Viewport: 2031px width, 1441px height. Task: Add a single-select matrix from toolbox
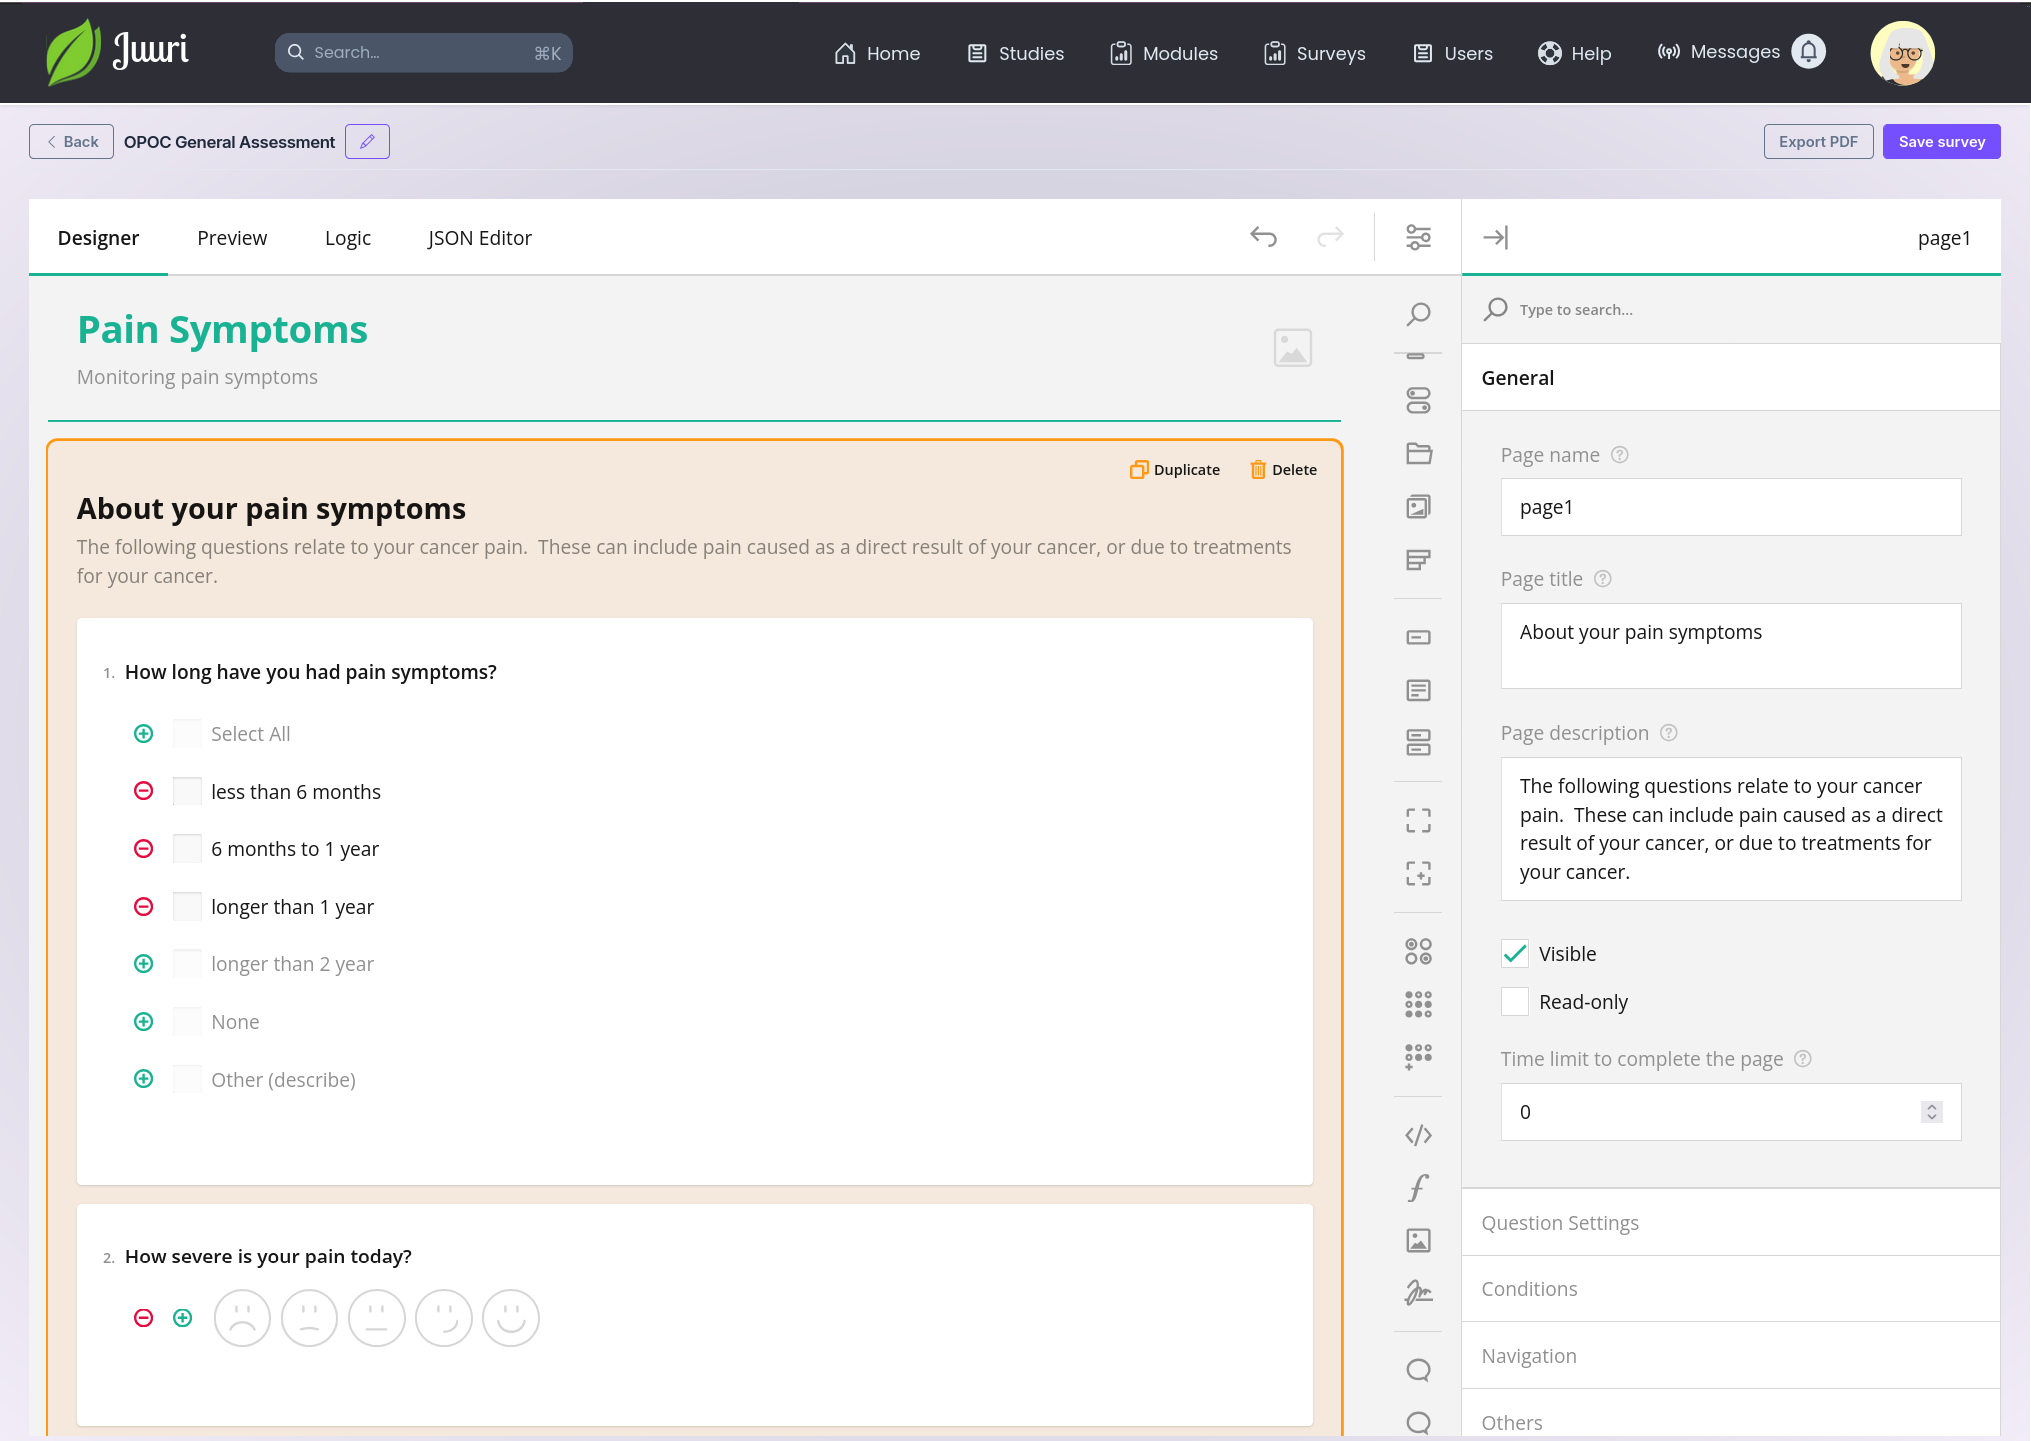1418,951
